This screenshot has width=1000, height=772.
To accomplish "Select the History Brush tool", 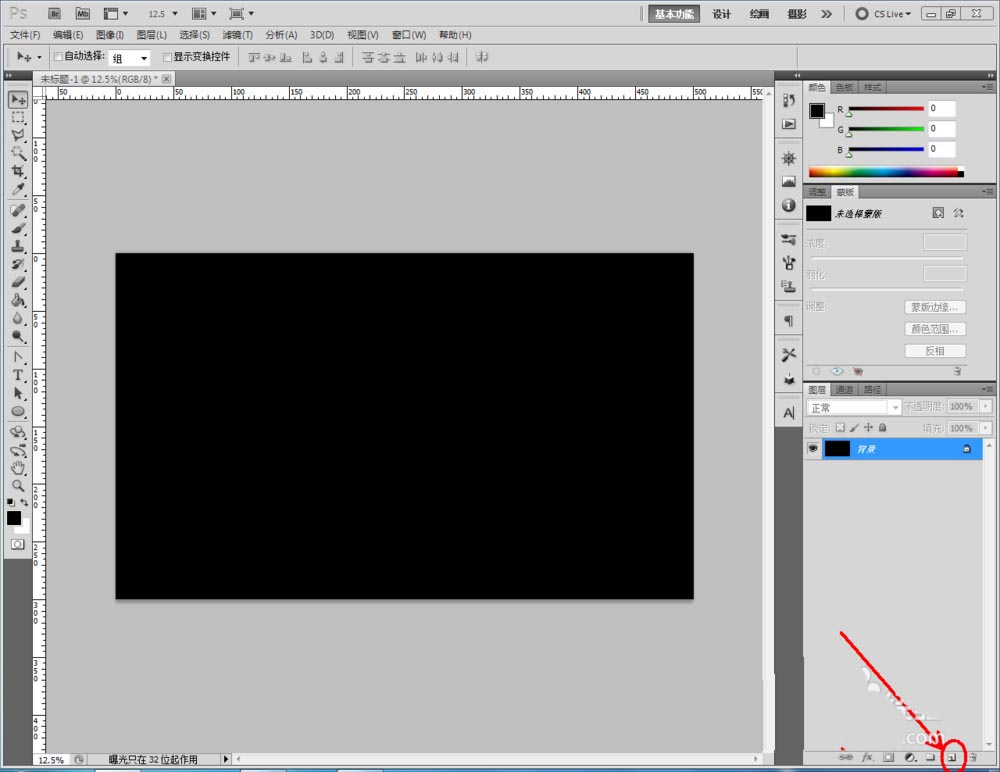I will [18, 264].
